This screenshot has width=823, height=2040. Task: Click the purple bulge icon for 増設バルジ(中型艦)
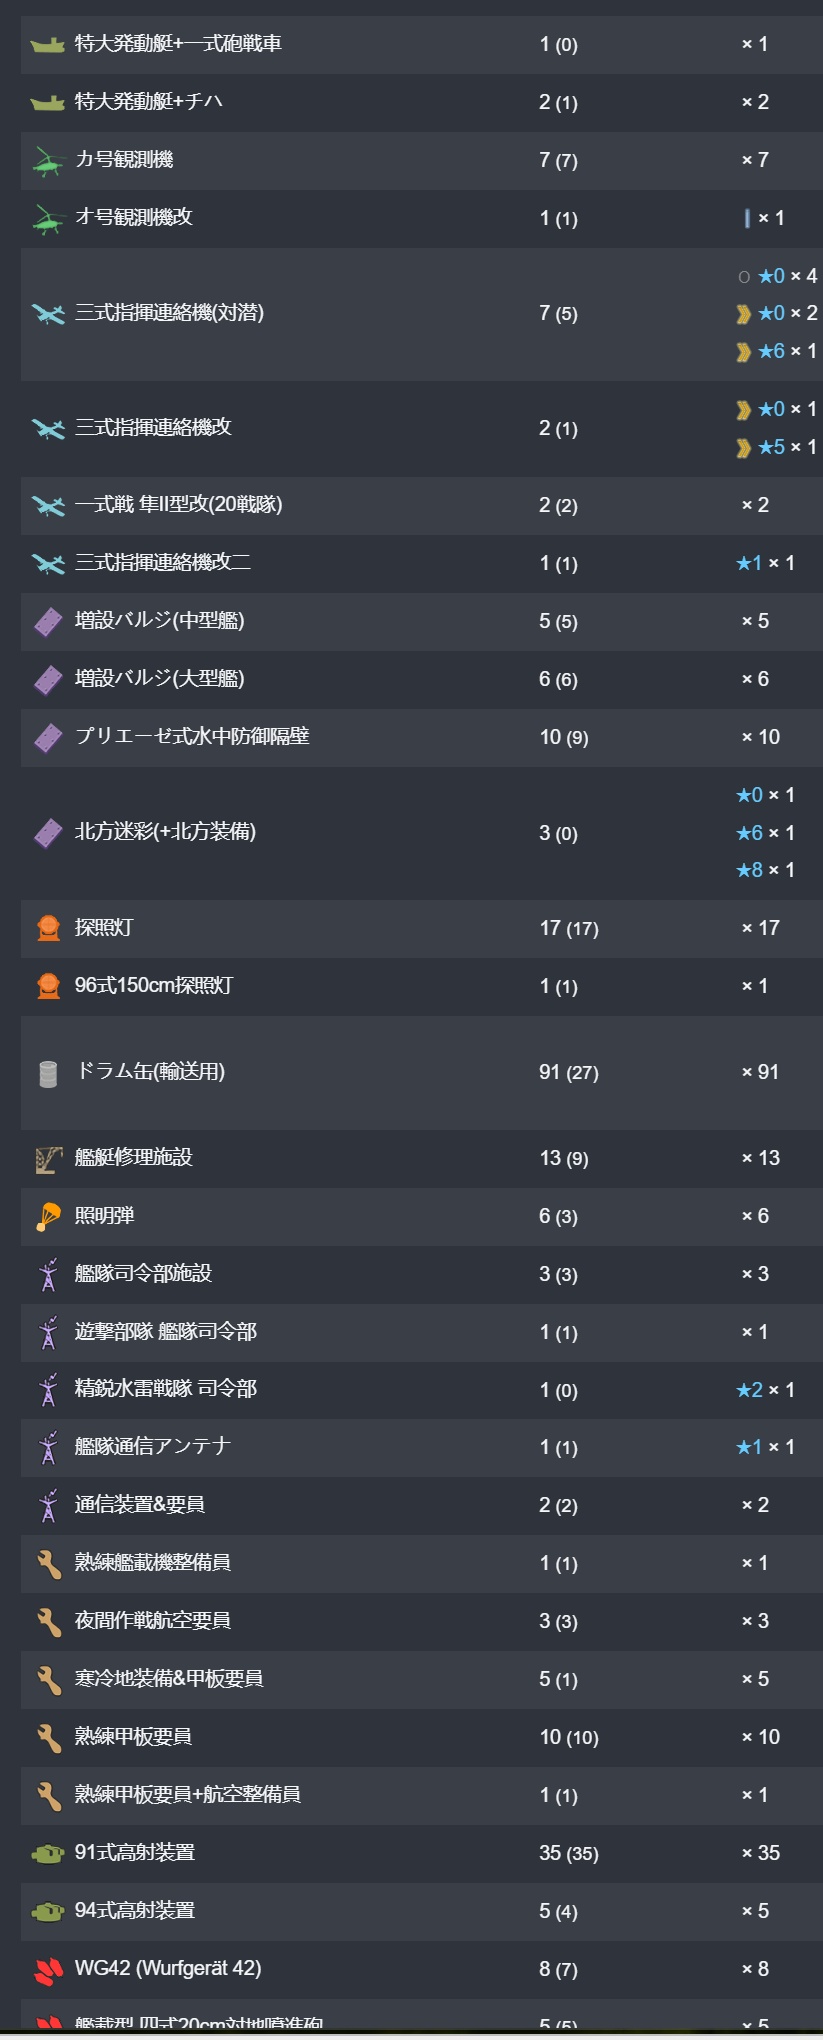point(48,621)
